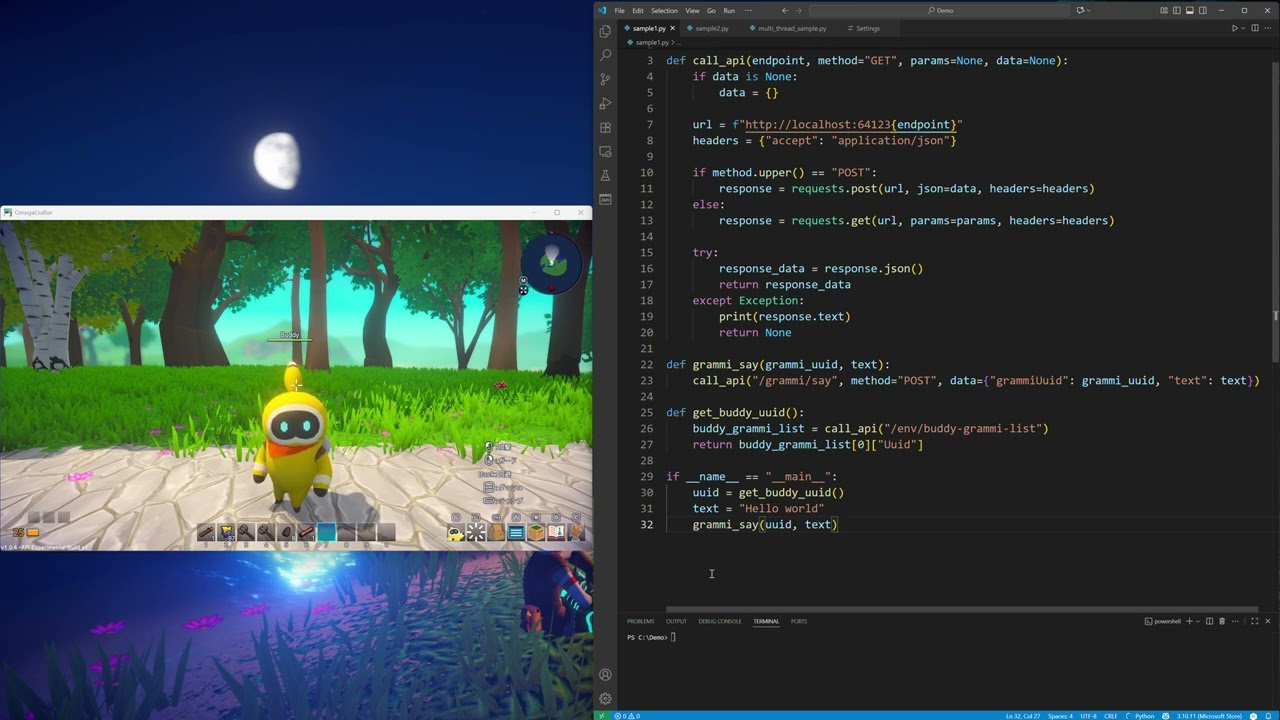
Task: Open the Explorer view in VS Code
Action: pos(605,31)
